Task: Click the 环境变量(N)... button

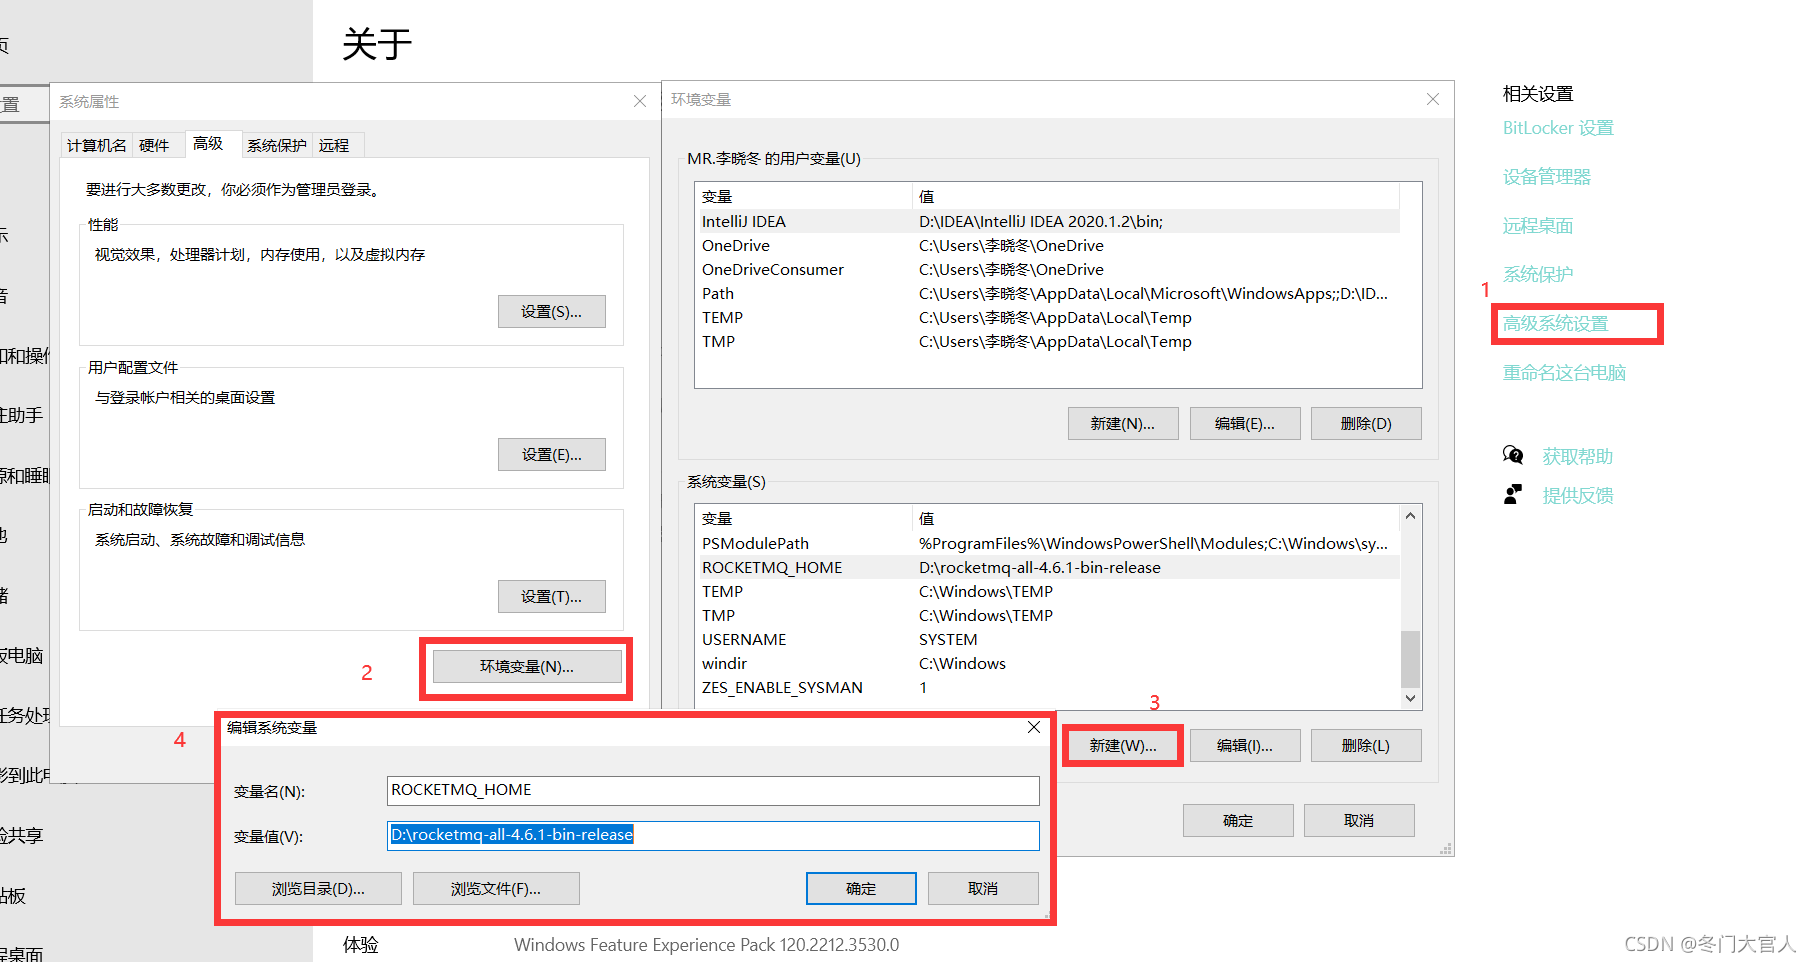Action: pos(527,667)
